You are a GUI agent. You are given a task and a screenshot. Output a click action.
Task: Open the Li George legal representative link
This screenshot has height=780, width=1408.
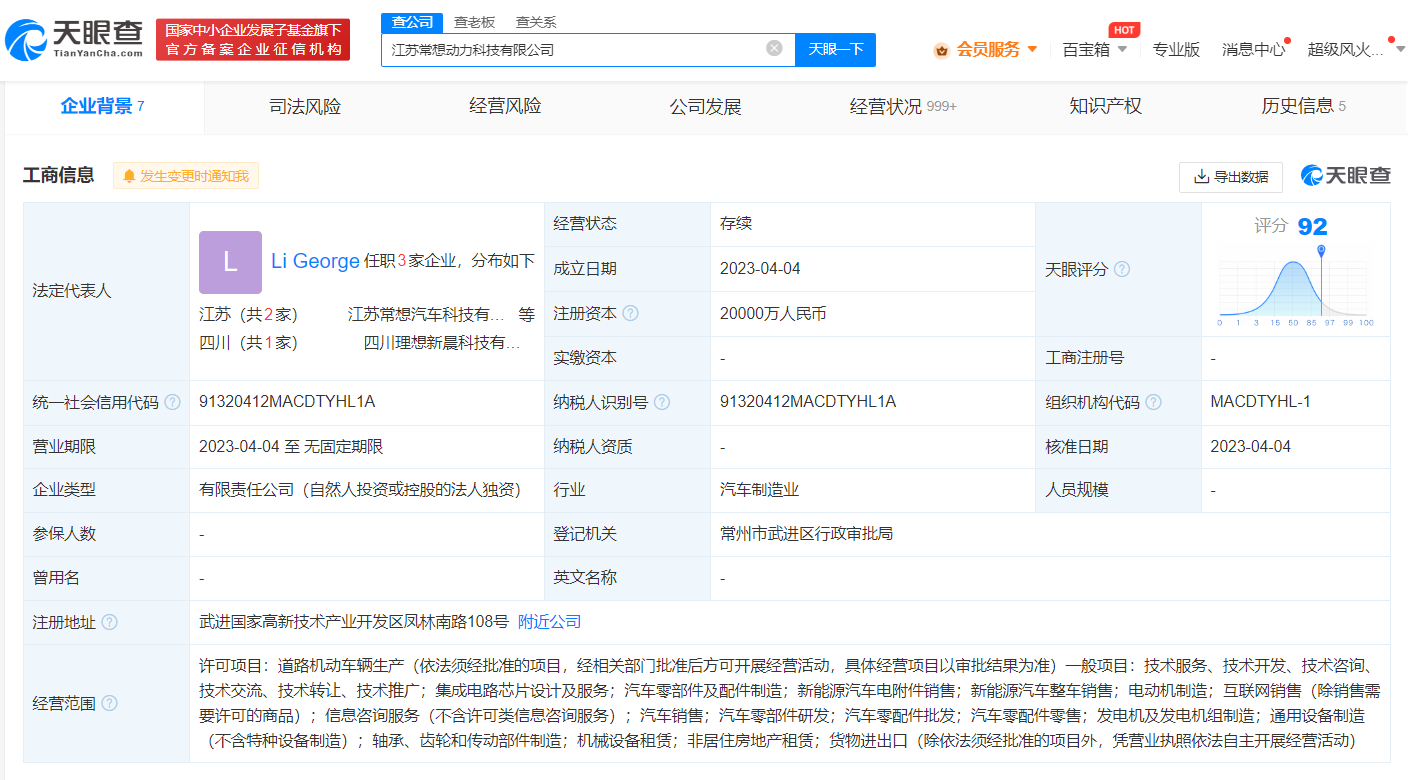point(315,261)
